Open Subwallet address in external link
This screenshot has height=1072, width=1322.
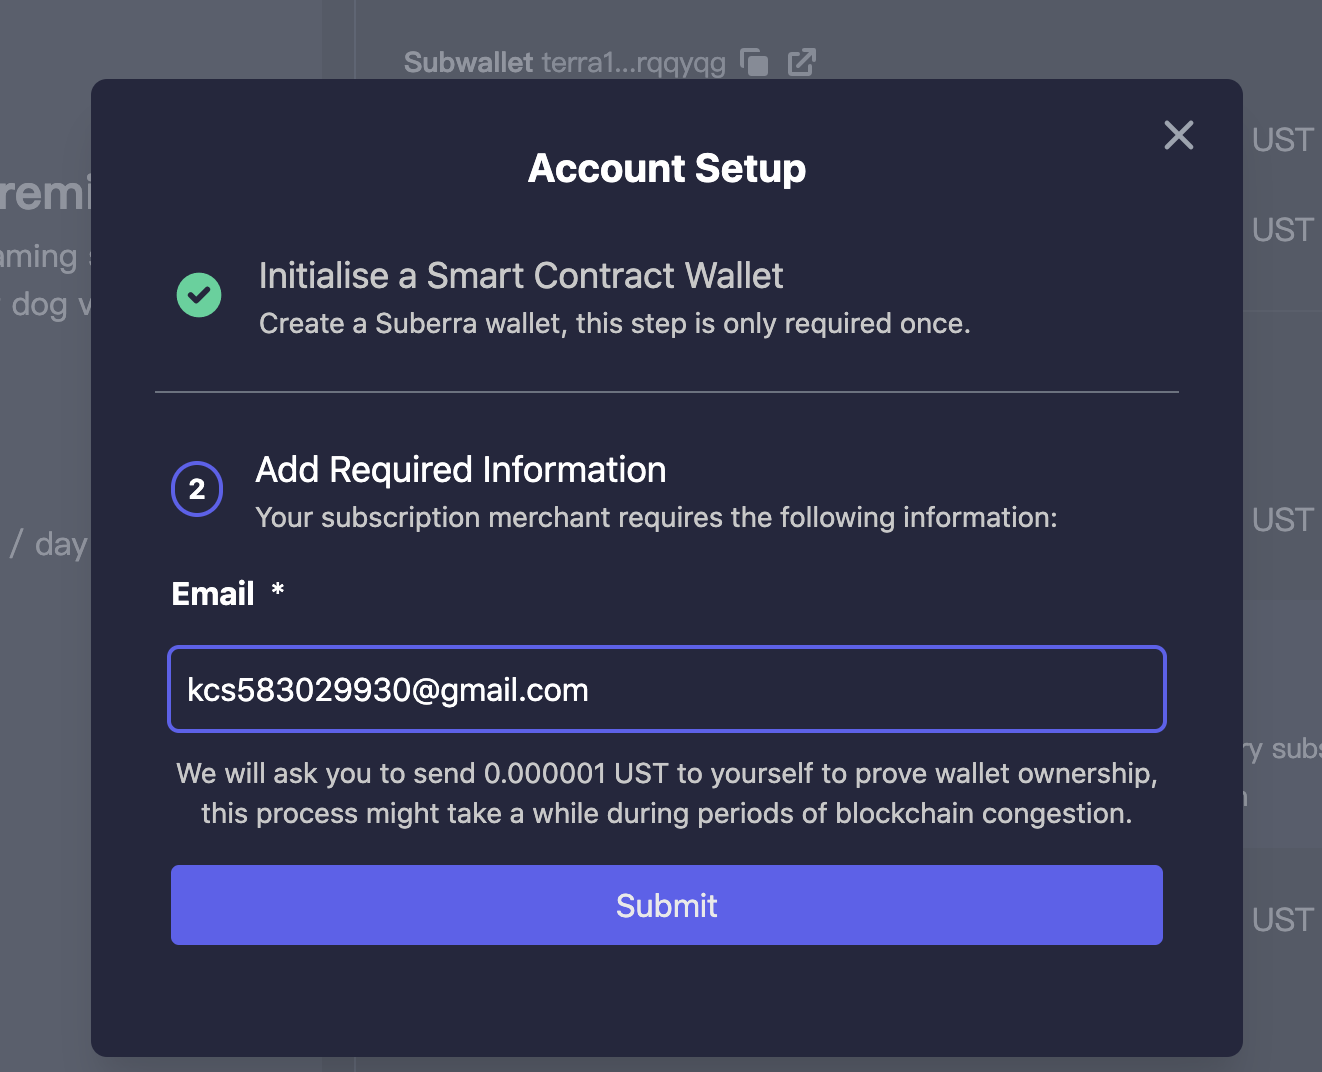[x=802, y=62]
